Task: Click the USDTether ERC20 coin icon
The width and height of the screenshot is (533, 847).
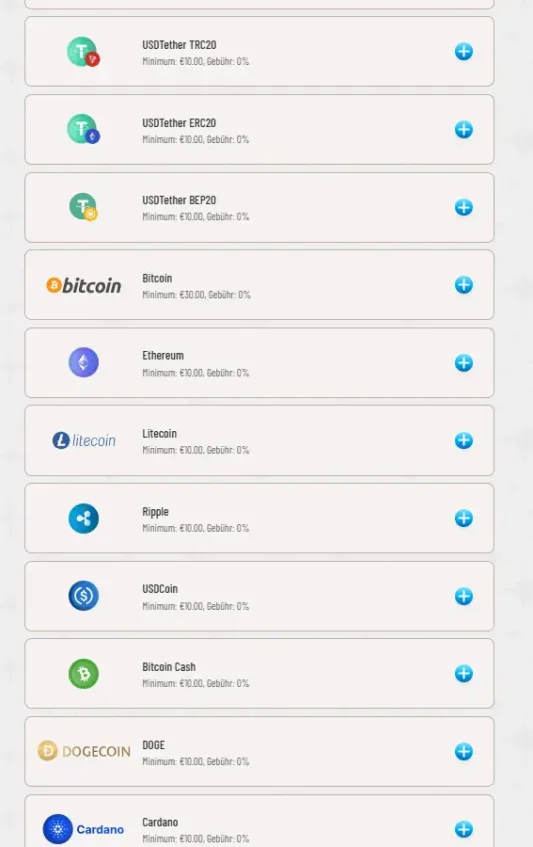Action: click(83, 129)
